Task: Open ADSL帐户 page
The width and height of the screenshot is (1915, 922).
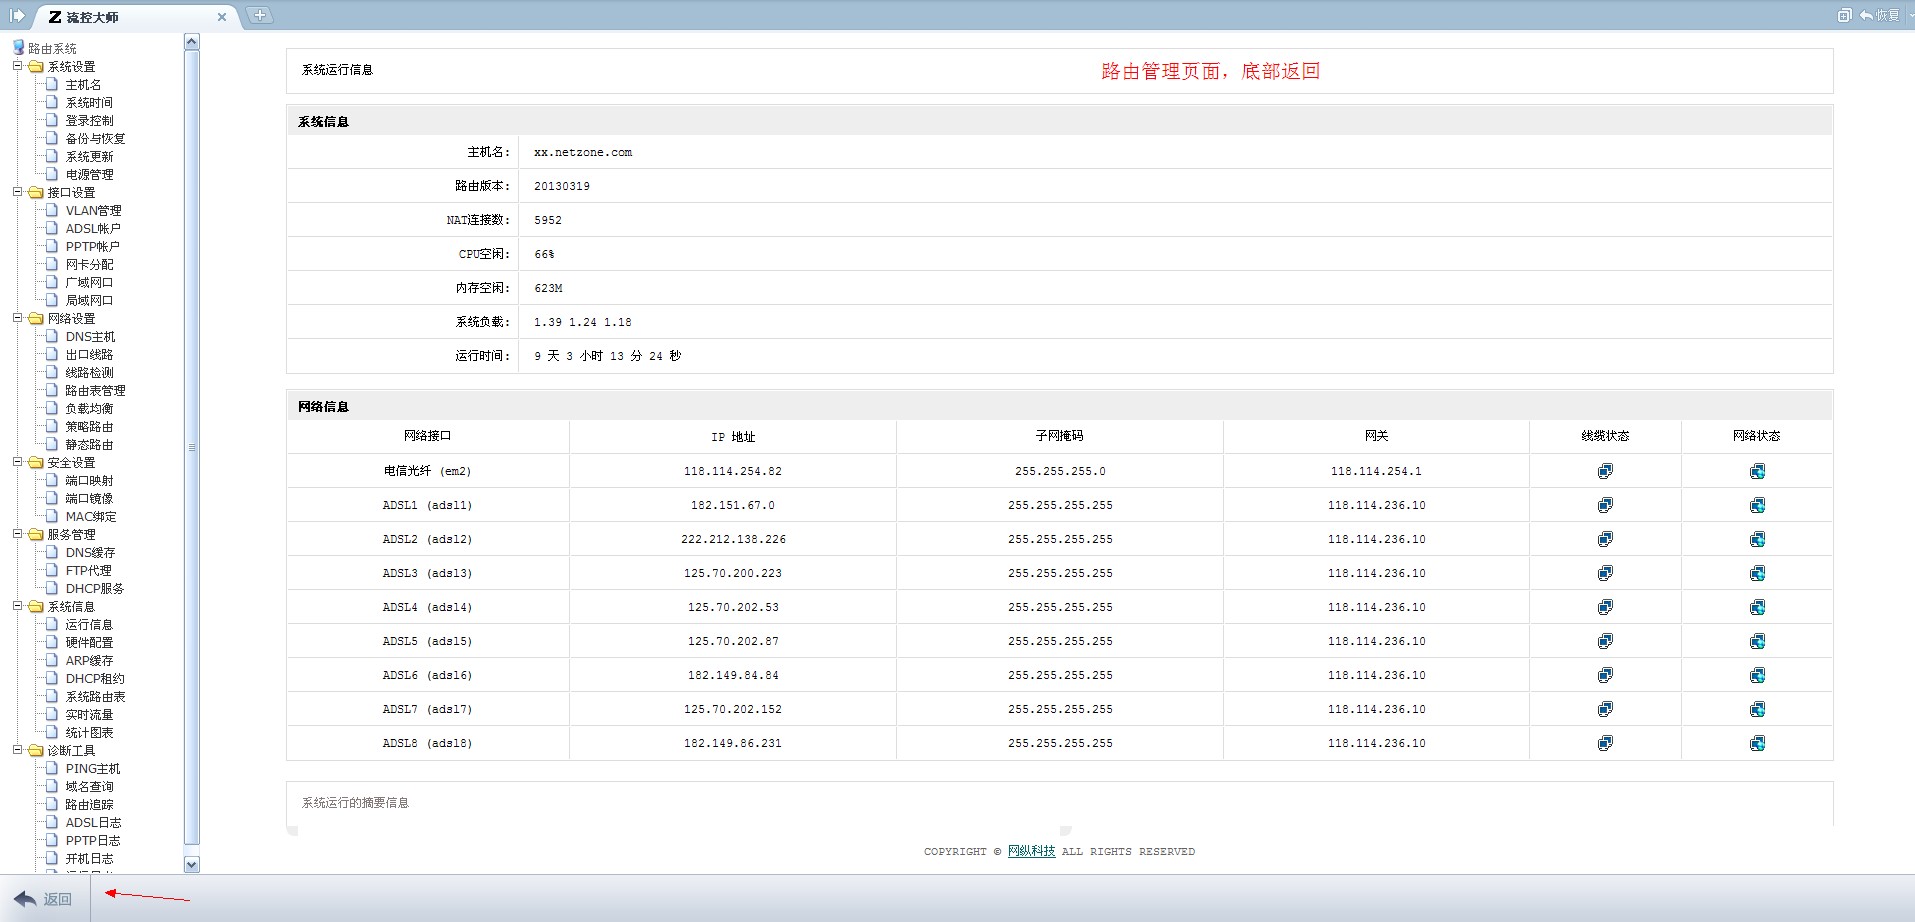Action: click(93, 229)
